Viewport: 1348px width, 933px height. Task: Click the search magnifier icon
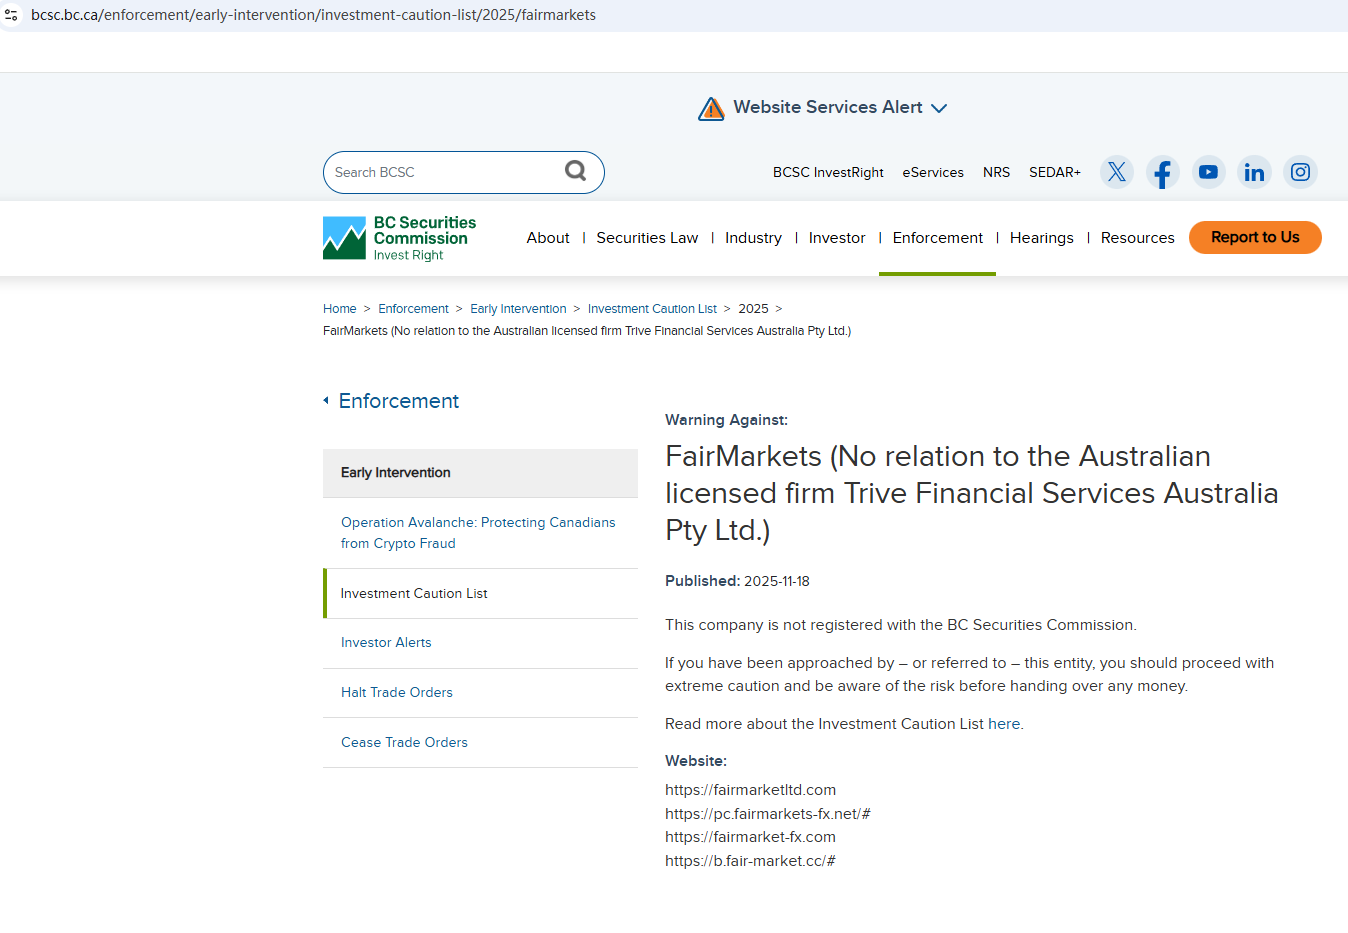click(575, 171)
